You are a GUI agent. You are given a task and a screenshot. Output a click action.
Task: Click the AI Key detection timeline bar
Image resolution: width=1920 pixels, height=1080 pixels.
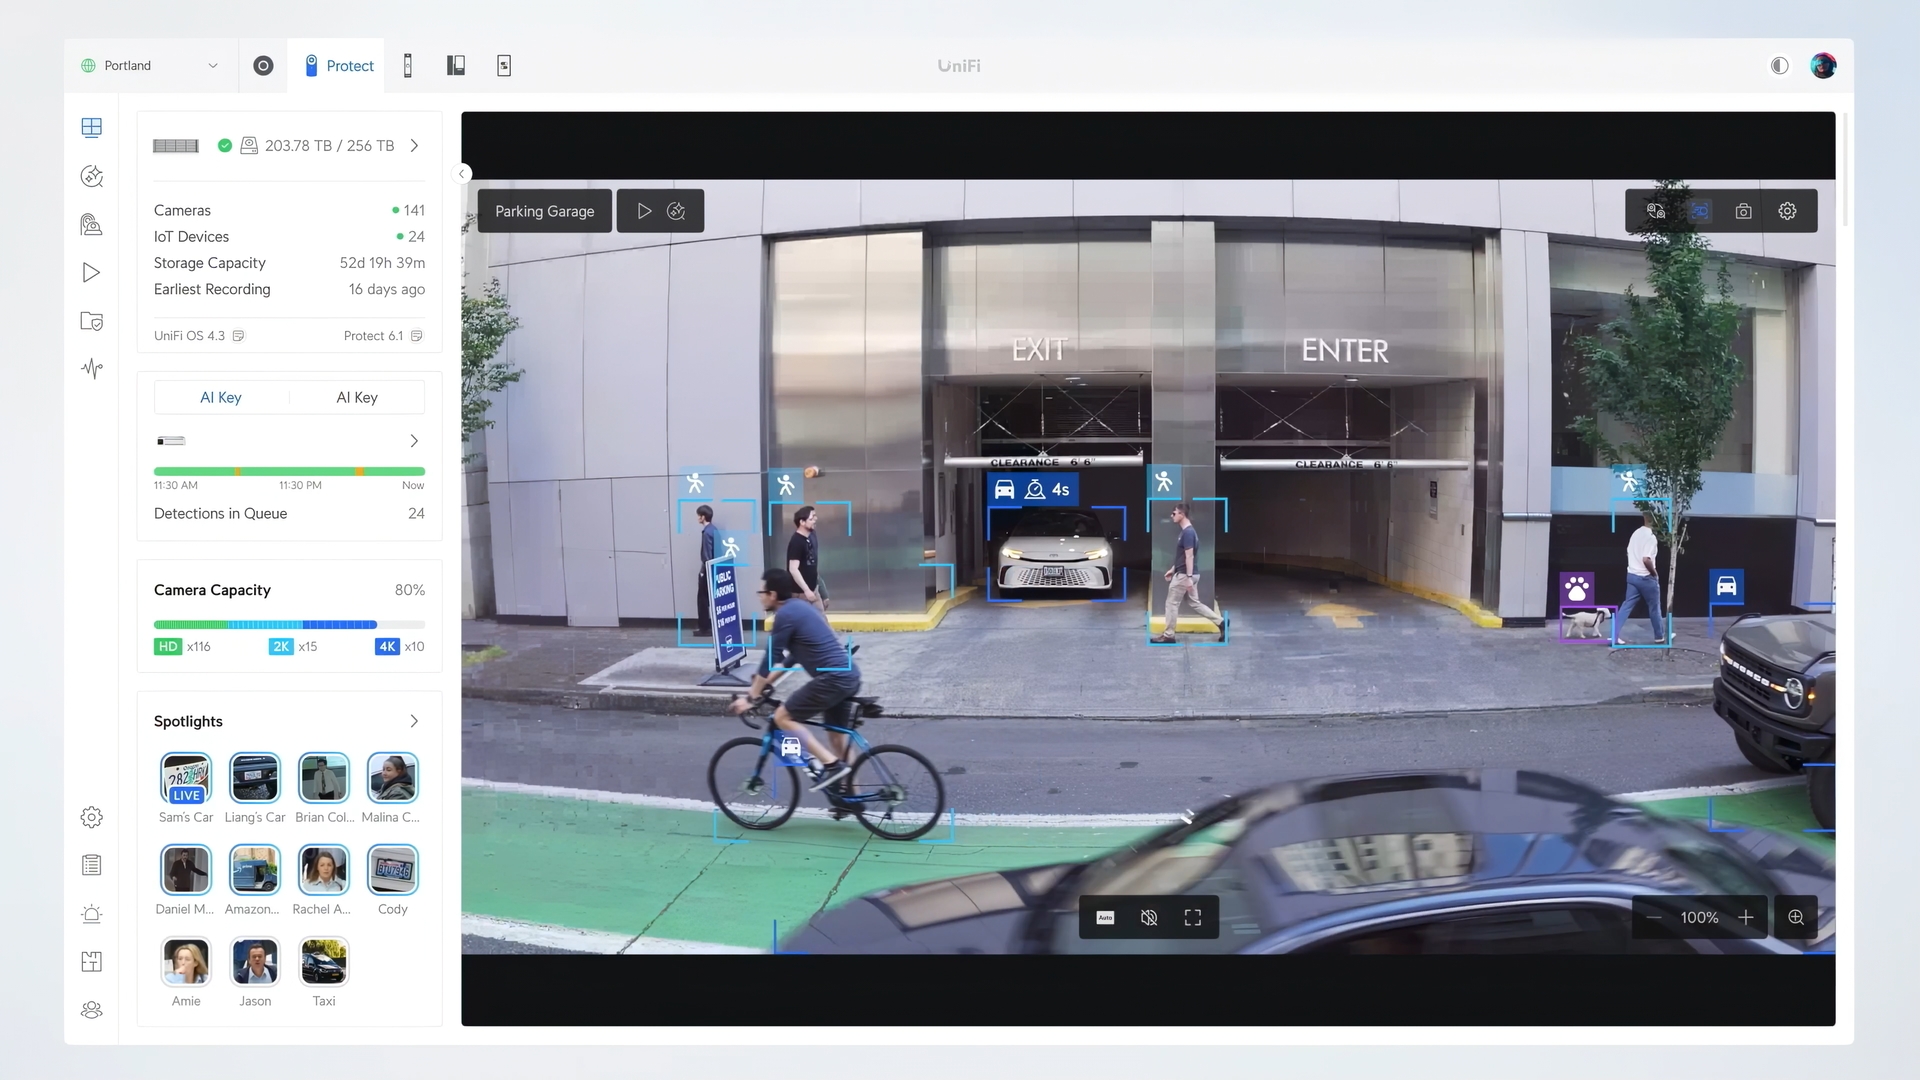pyautogui.click(x=289, y=471)
